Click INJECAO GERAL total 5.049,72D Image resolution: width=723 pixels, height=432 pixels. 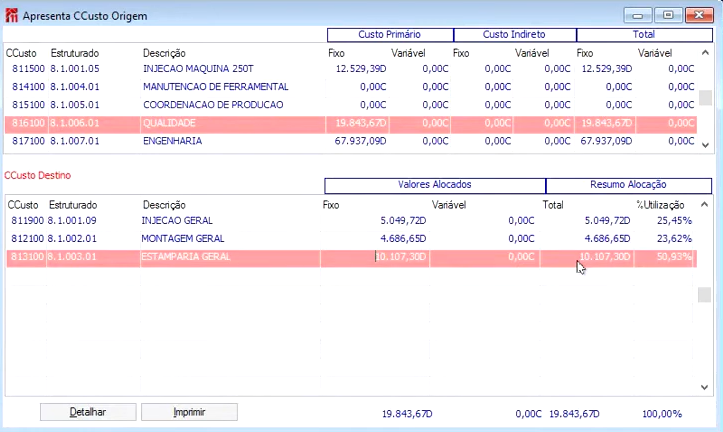click(x=607, y=221)
